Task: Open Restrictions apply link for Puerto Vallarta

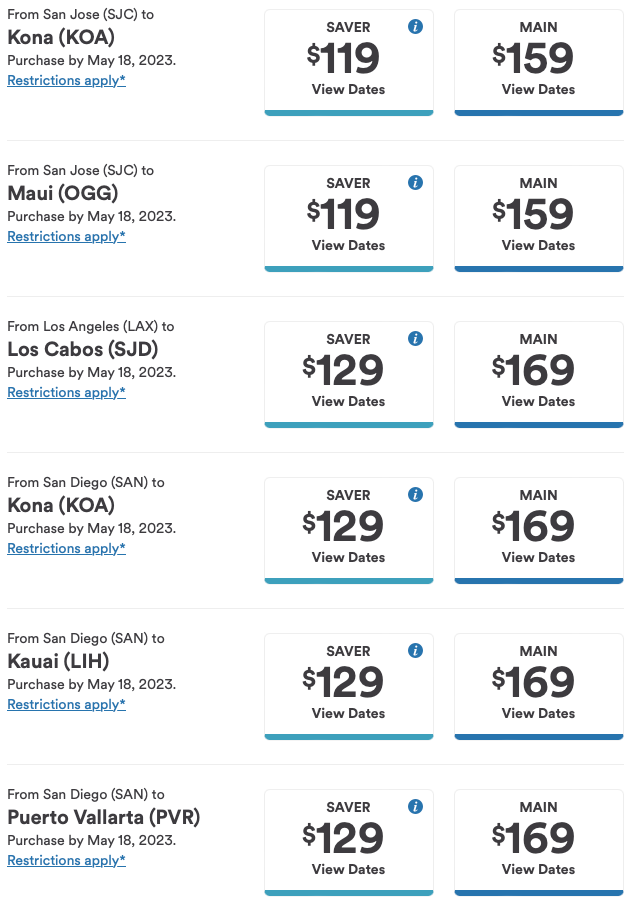Action: [x=66, y=860]
